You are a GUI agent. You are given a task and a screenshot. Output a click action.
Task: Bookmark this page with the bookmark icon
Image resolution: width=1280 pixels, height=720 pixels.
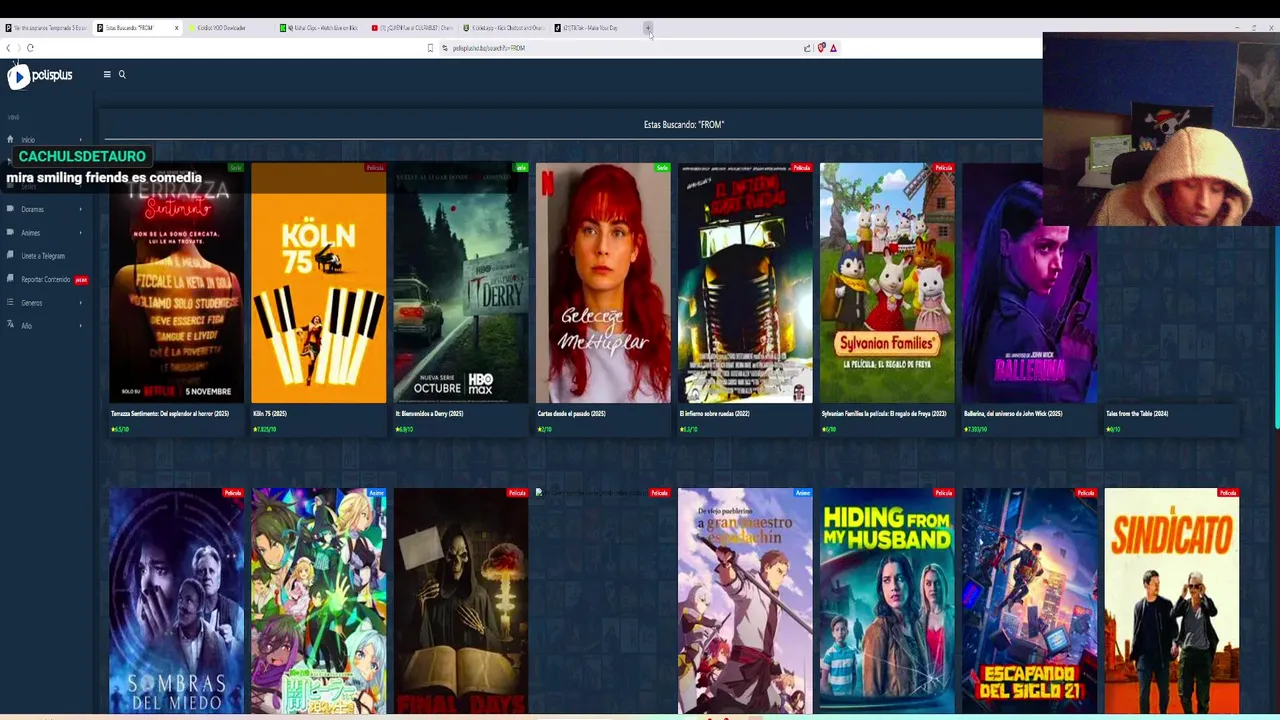click(430, 48)
